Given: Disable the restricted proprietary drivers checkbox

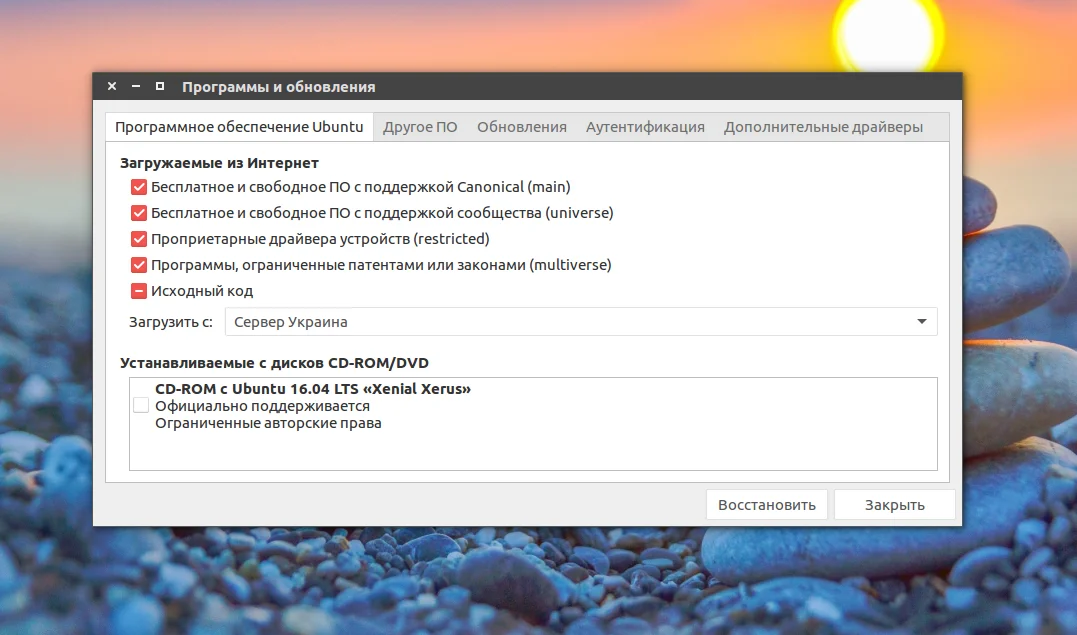Looking at the screenshot, I should pos(139,239).
